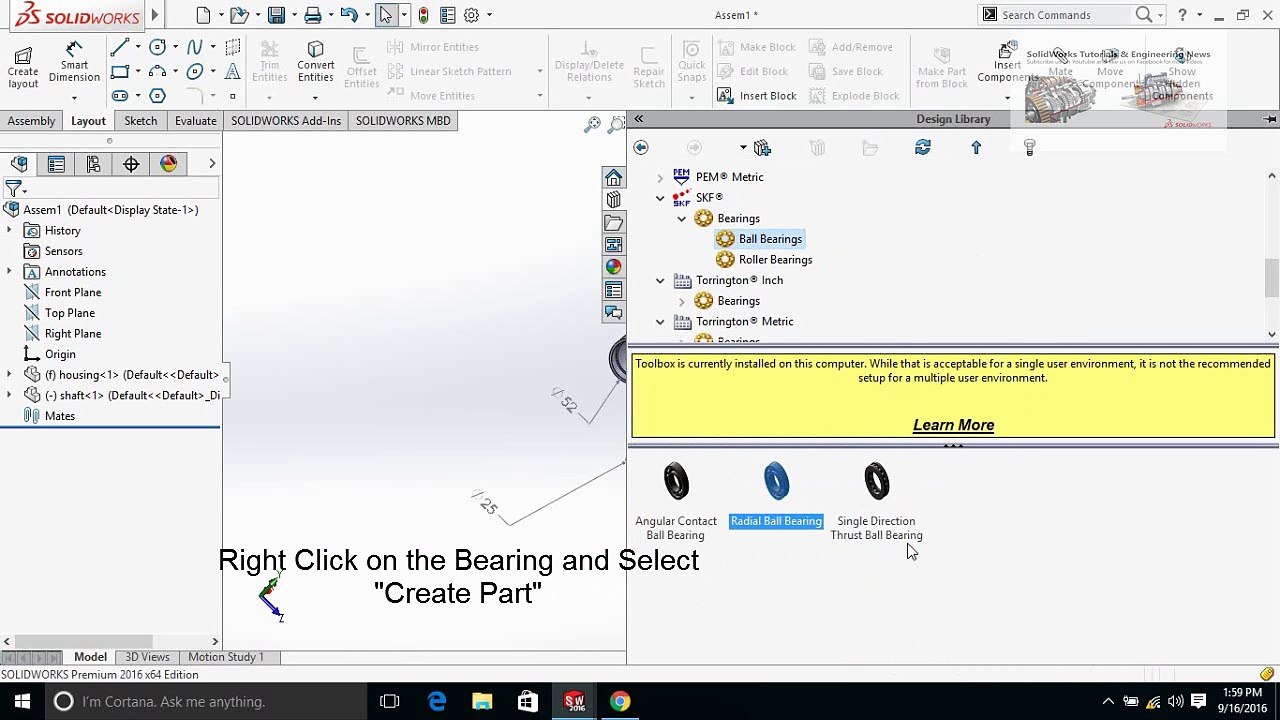The width and height of the screenshot is (1280, 720).
Task: Click the Design Library back arrow
Action: pos(641,148)
